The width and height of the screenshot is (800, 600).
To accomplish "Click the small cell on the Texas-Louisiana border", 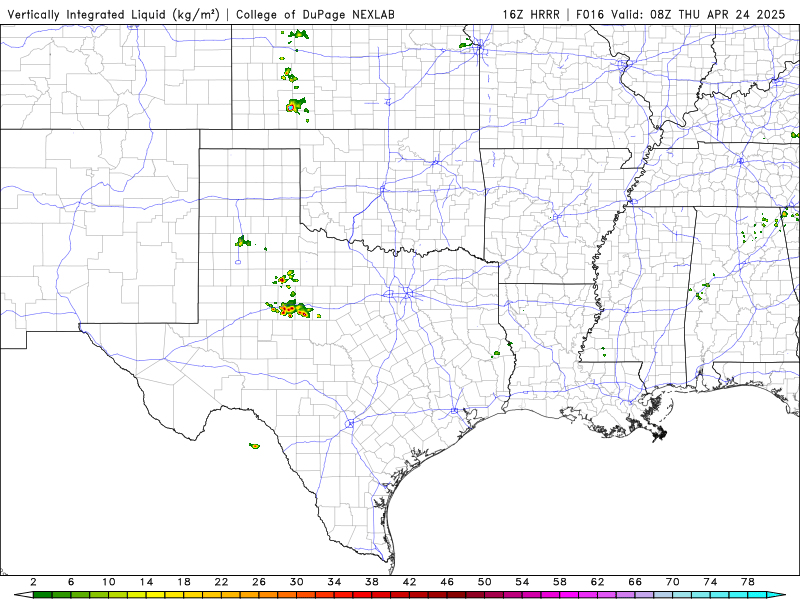I will point(509,345).
